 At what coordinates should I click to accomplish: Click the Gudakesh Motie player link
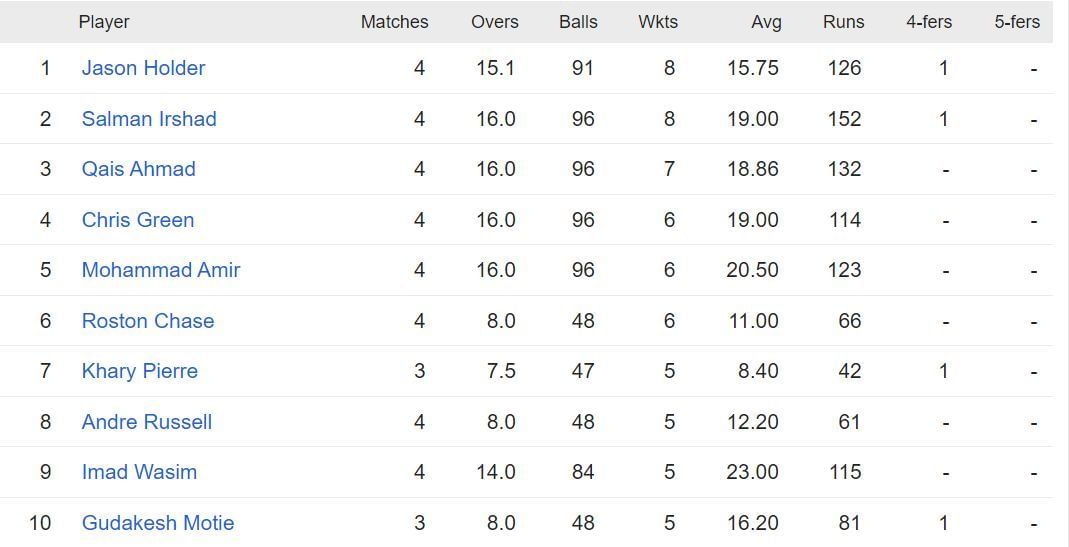coord(158,523)
